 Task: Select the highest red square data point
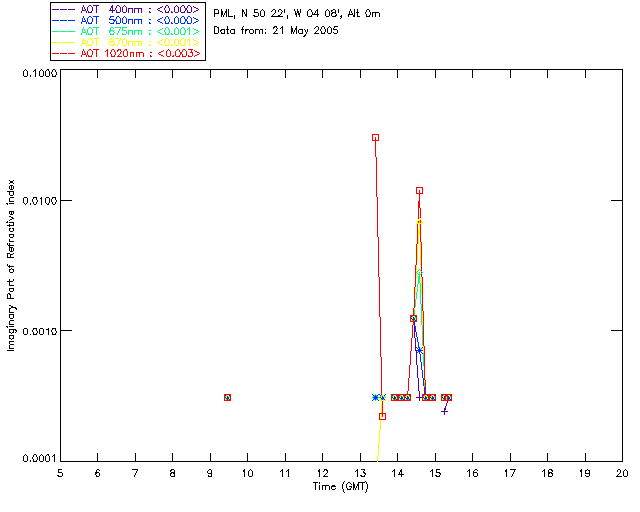tap(376, 138)
